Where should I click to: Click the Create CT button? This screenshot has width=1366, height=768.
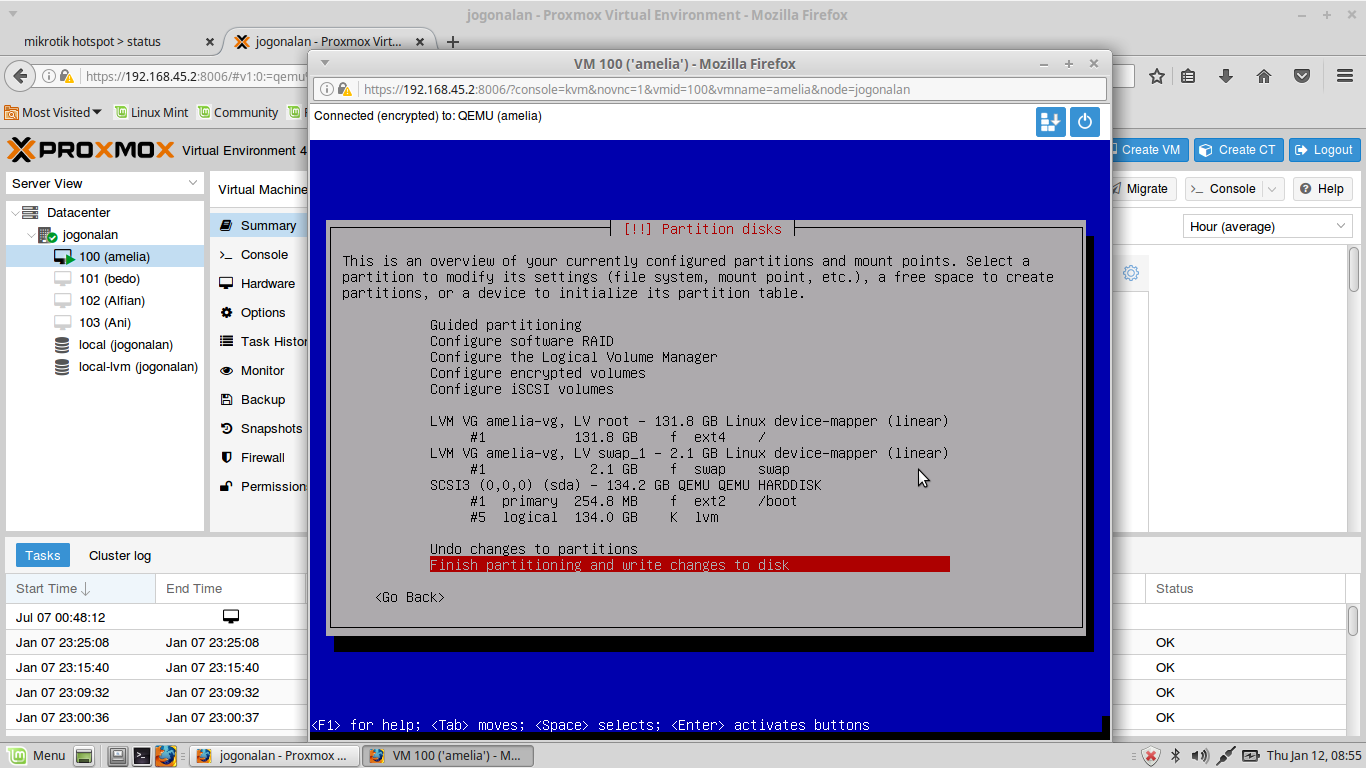click(1237, 150)
